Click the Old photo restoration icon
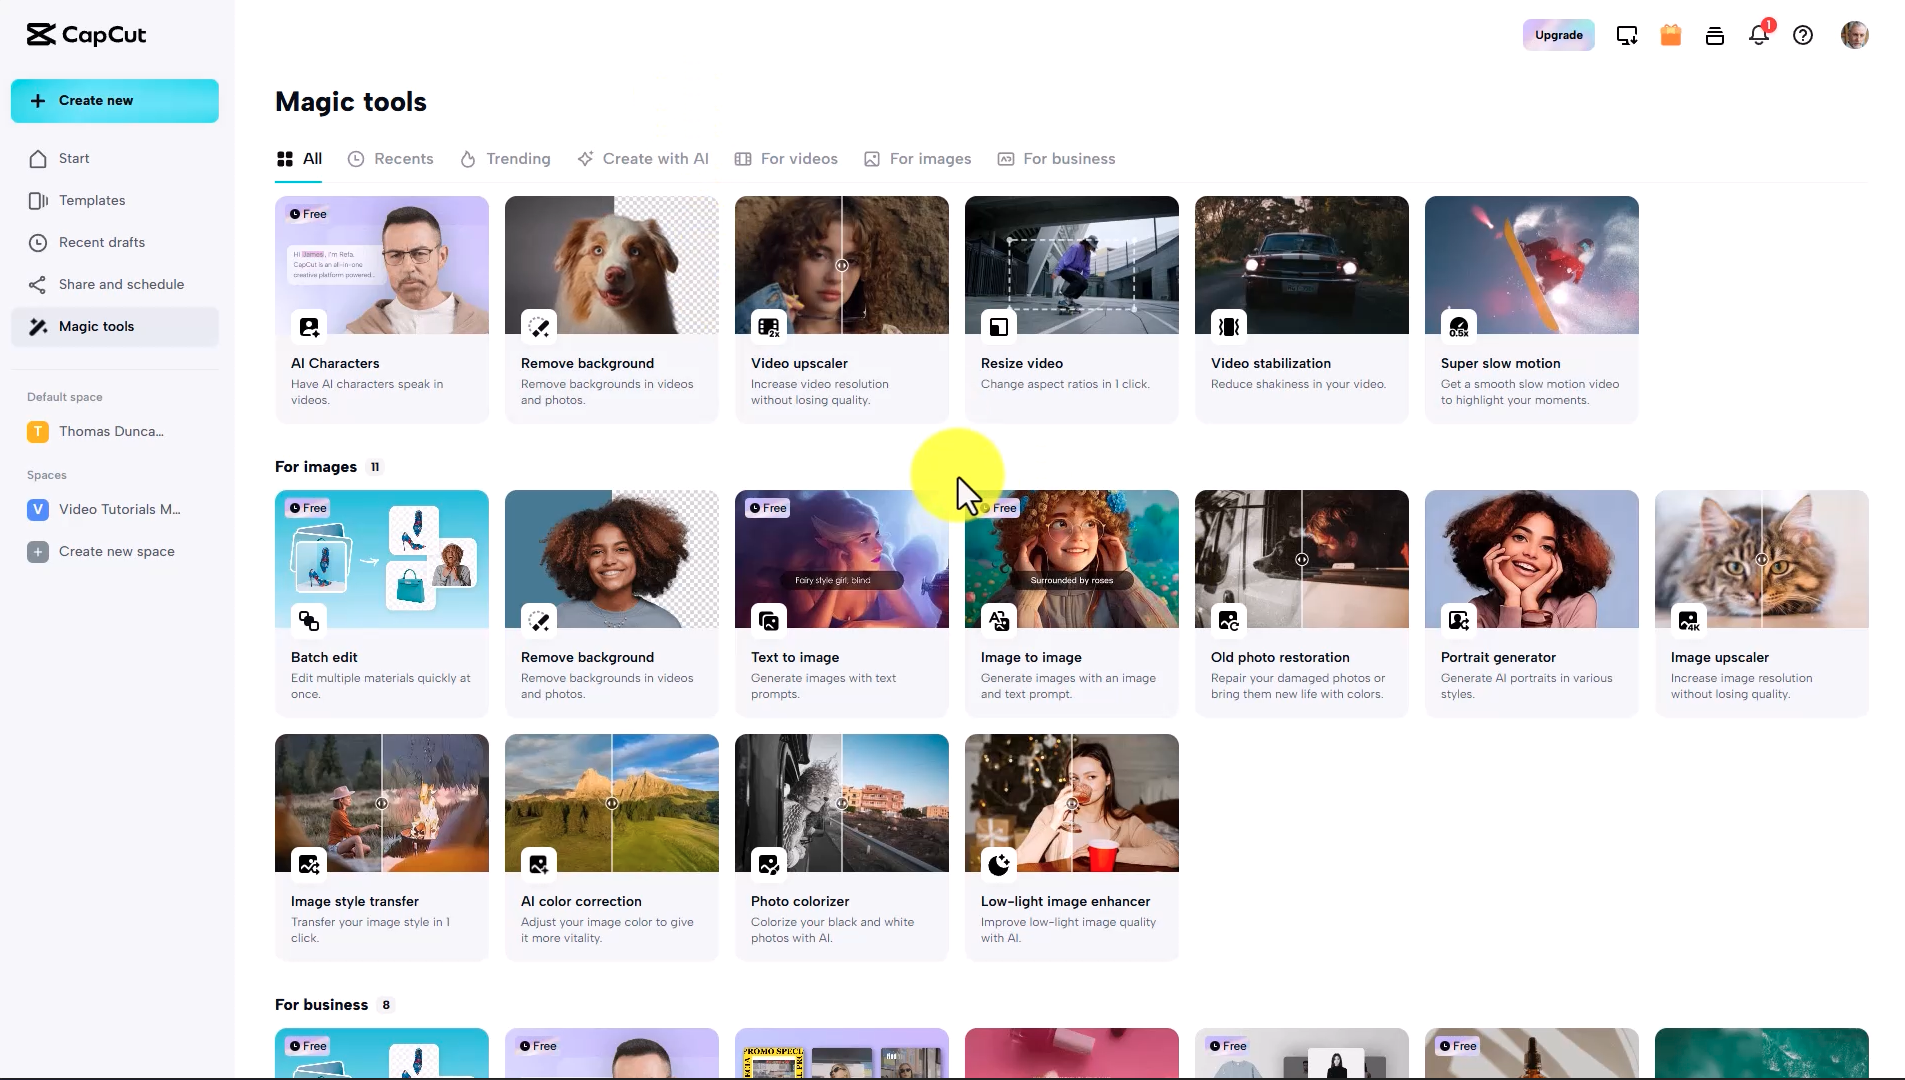The width and height of the screenshot is (1905, 1080). 1229,621
